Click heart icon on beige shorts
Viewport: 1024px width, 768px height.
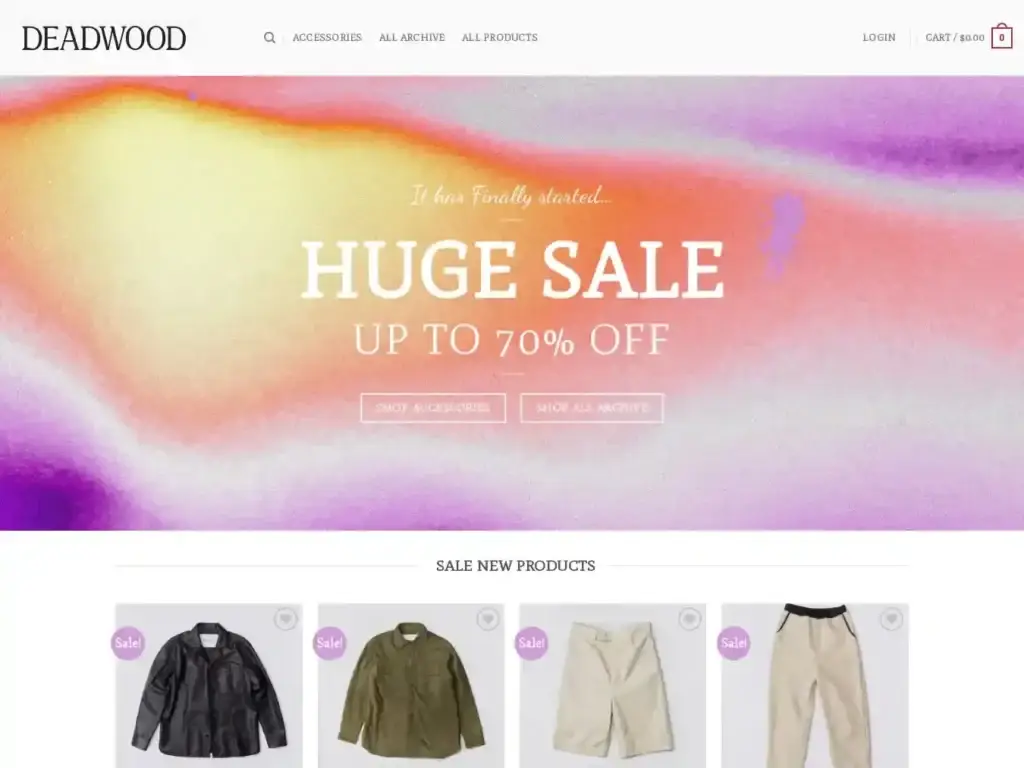[x=689, y=619]
